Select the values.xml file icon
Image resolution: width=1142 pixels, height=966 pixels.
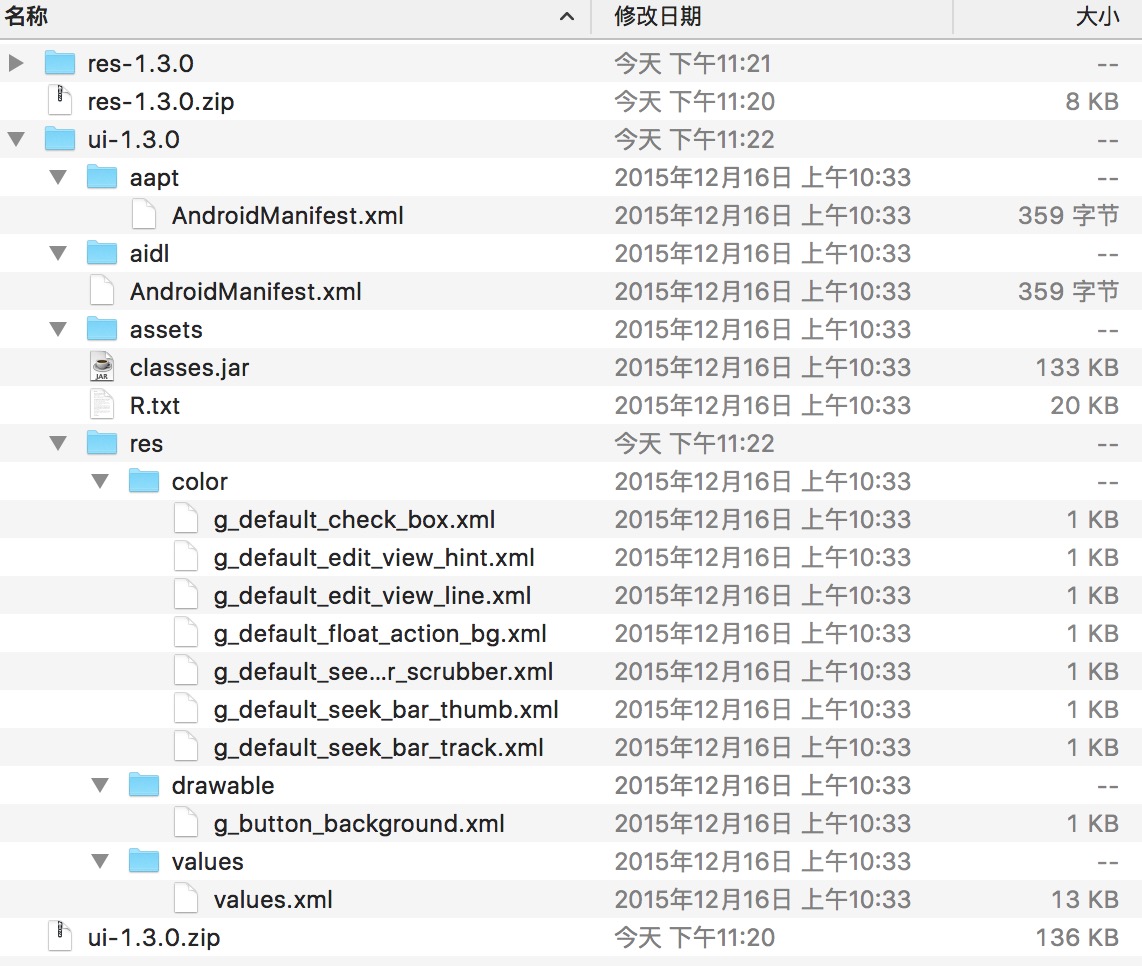pos(186,898)
